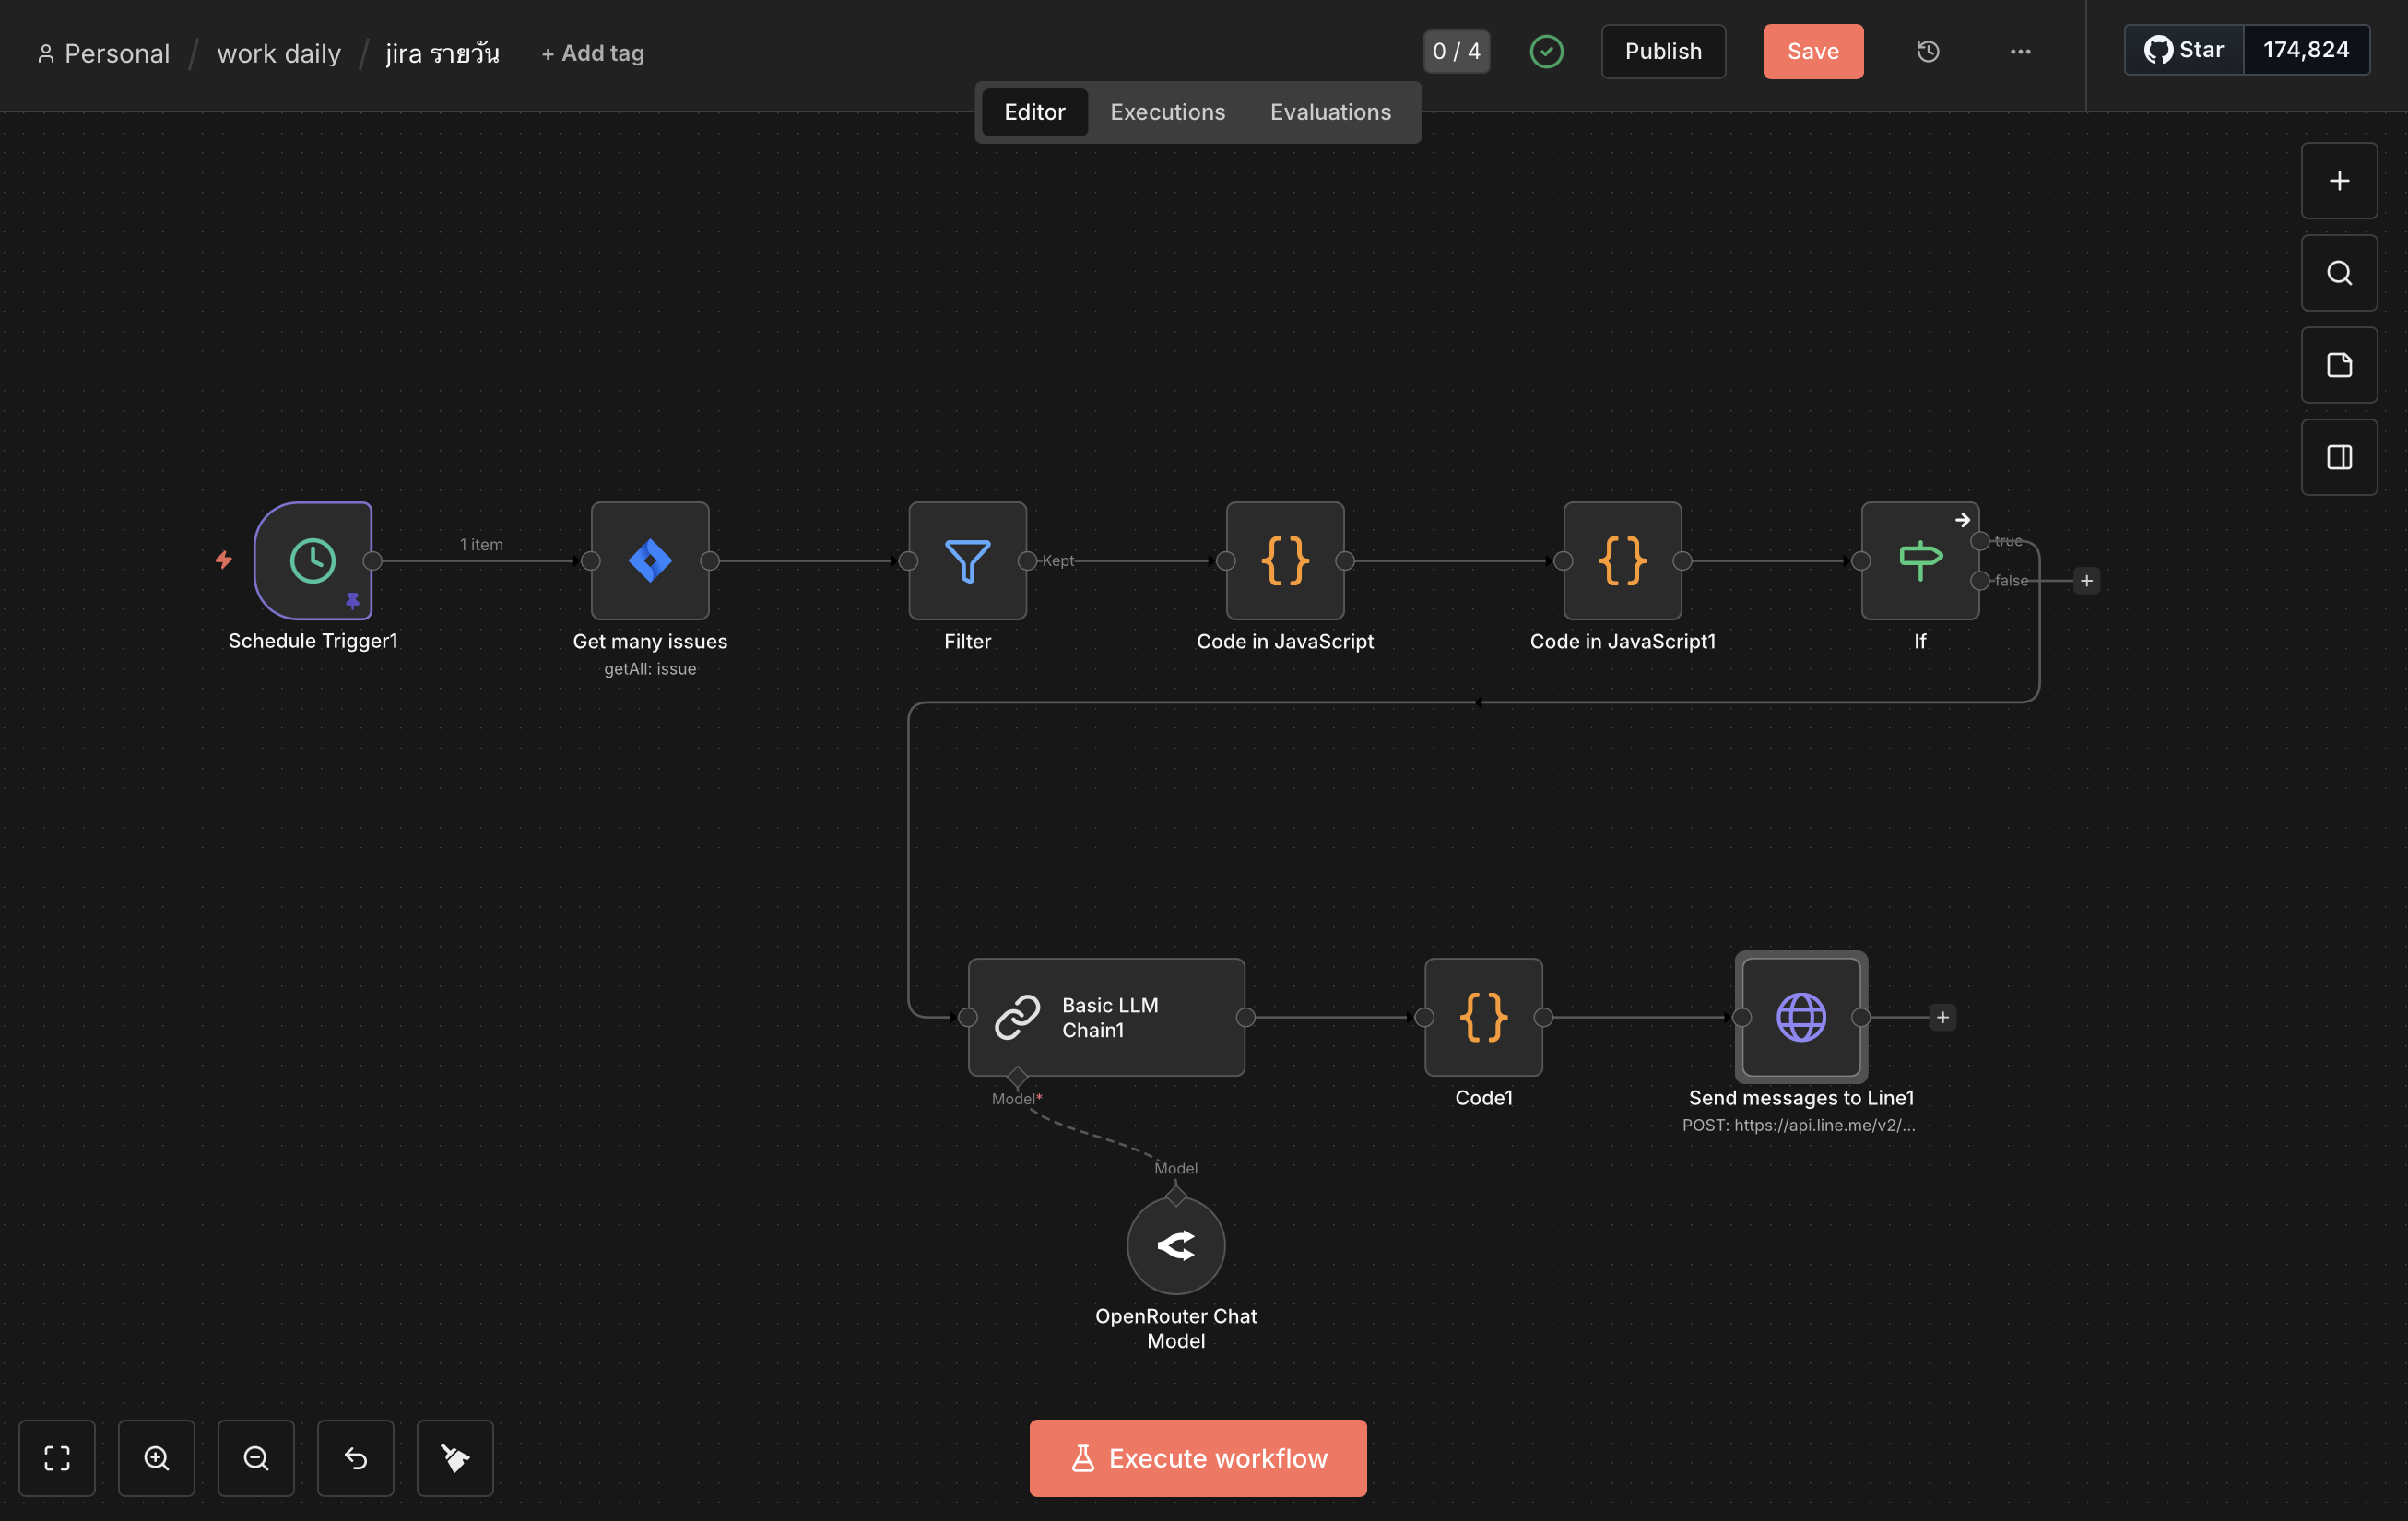Screen dimensions: 2408x1521
Task: Open the three-dots workflow options menu
Action: point(2020,51)
